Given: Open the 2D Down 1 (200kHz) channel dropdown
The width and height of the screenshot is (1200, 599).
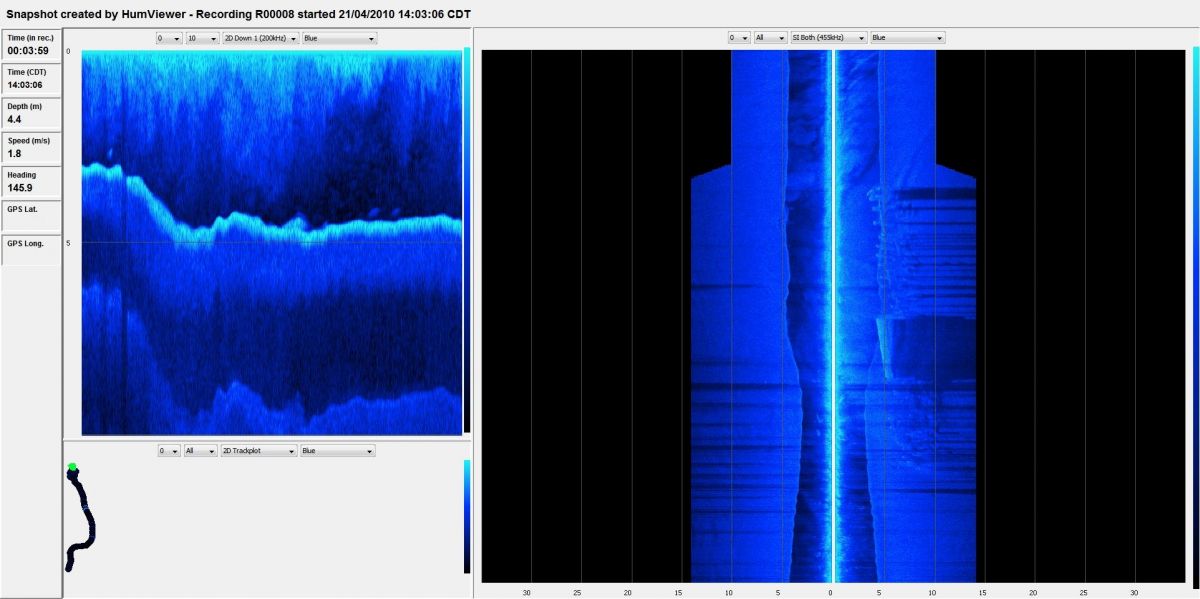Looking at the screenshot, I should point(257,38).
